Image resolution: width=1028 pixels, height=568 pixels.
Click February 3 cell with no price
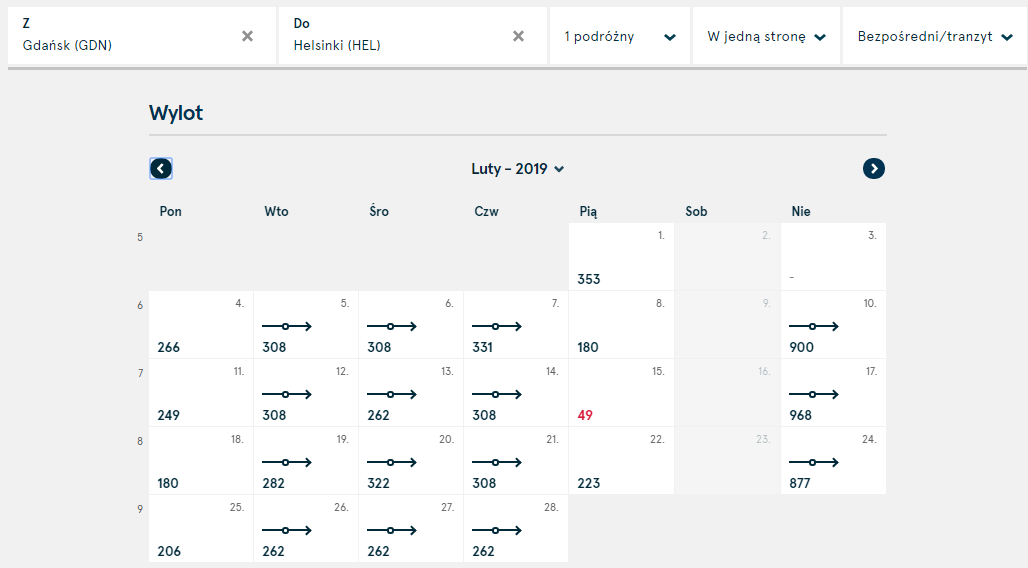click(833, 256)
